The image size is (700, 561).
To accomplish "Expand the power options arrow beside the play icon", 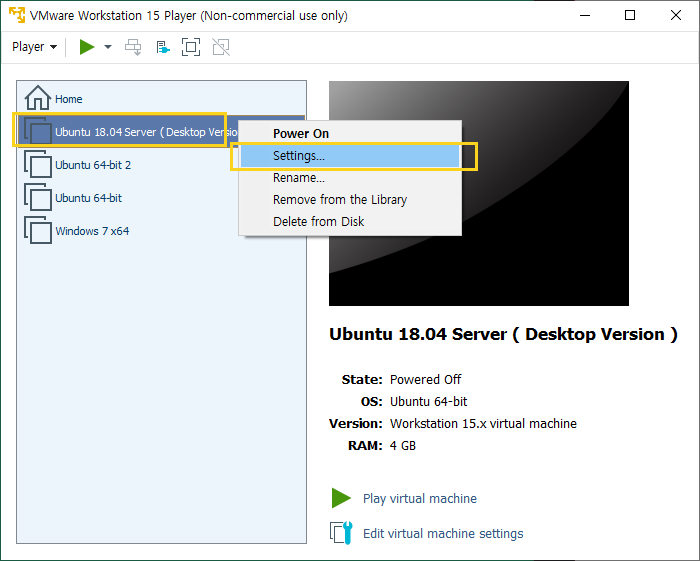I will [x=108, y=47].
